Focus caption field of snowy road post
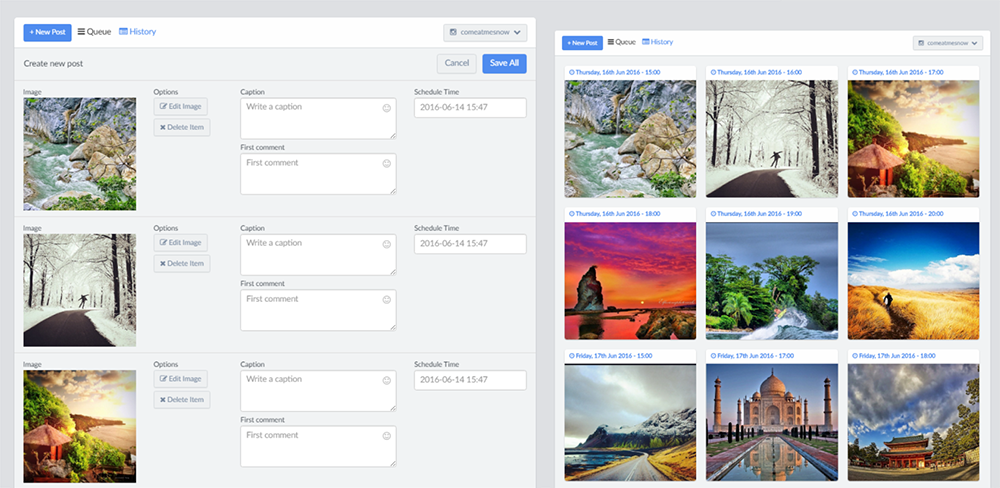 point(318,255)
